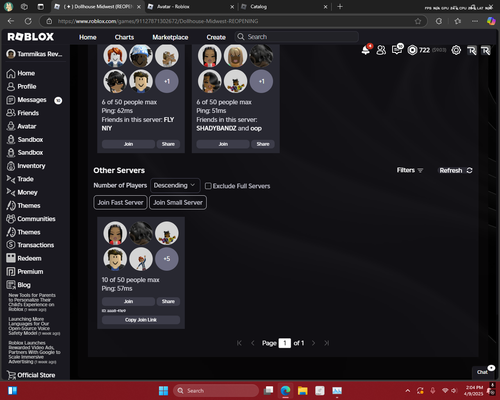Open the messages icon in top bar
This screenshot has width=500, height=400.
tap(397, 50)
